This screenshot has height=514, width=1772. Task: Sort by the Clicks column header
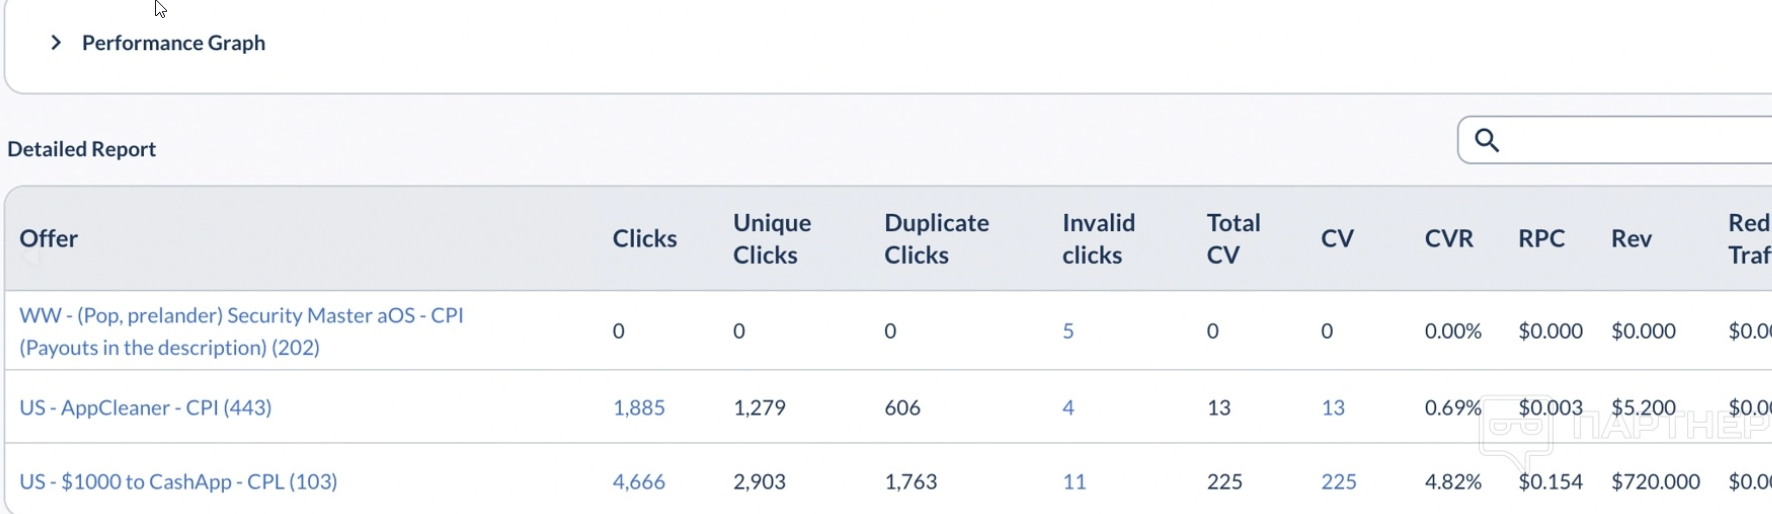pos(644,239)
